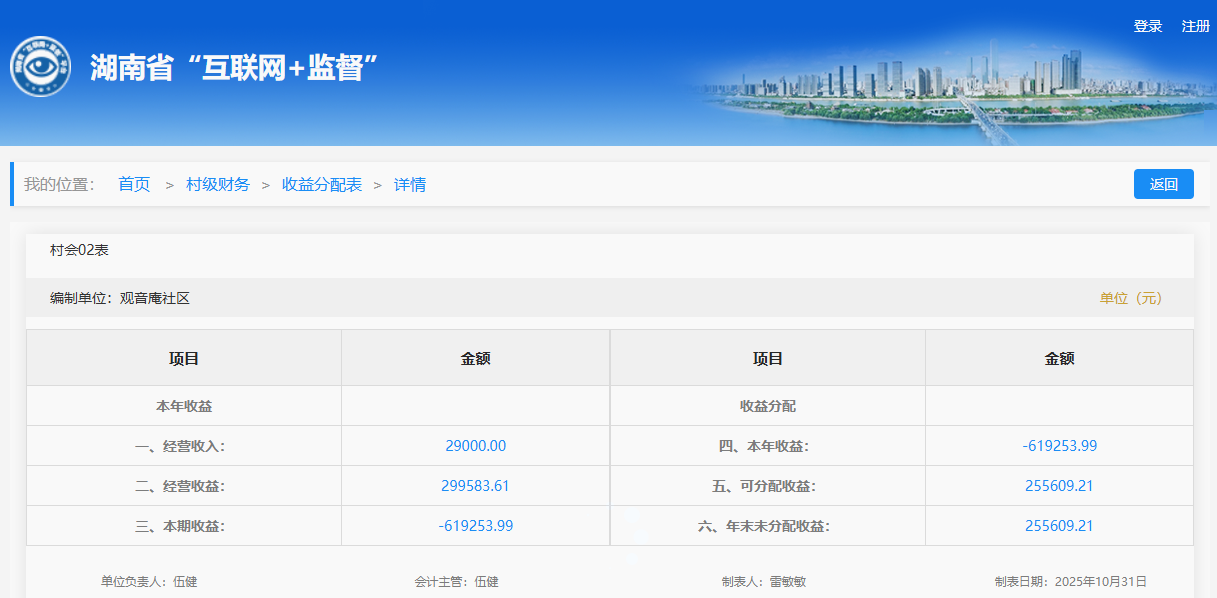Viewport: 1217px width, 598px height.
Task: Click the left 项目 column header
Action: [x=184, y=358]
